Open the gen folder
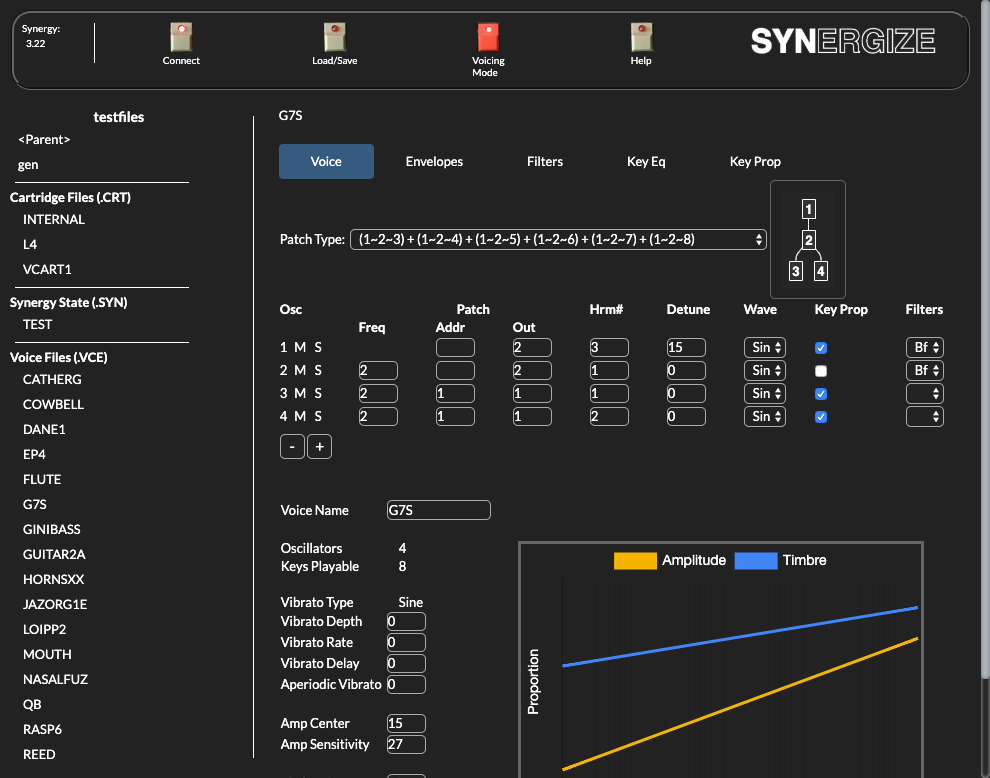 coord(28,165)
